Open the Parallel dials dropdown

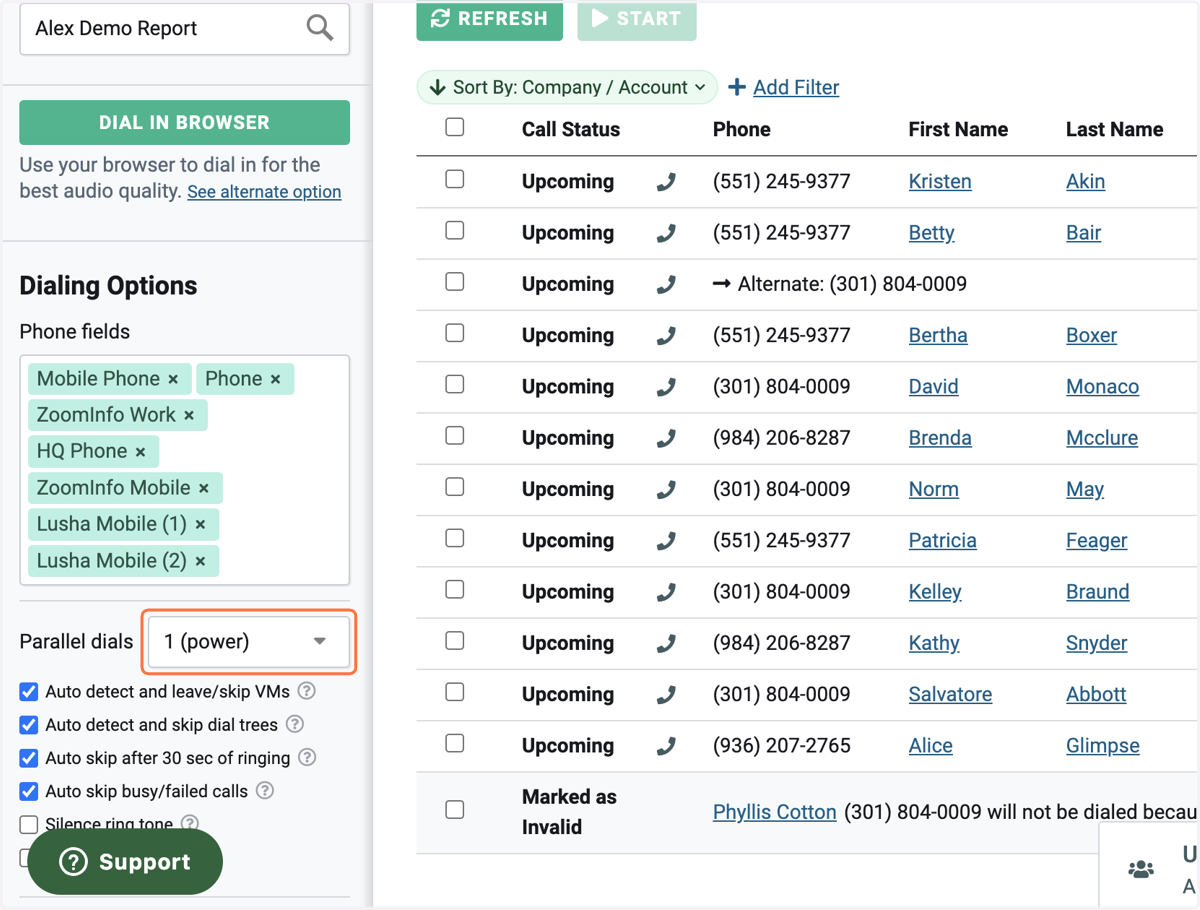[249, 641]
